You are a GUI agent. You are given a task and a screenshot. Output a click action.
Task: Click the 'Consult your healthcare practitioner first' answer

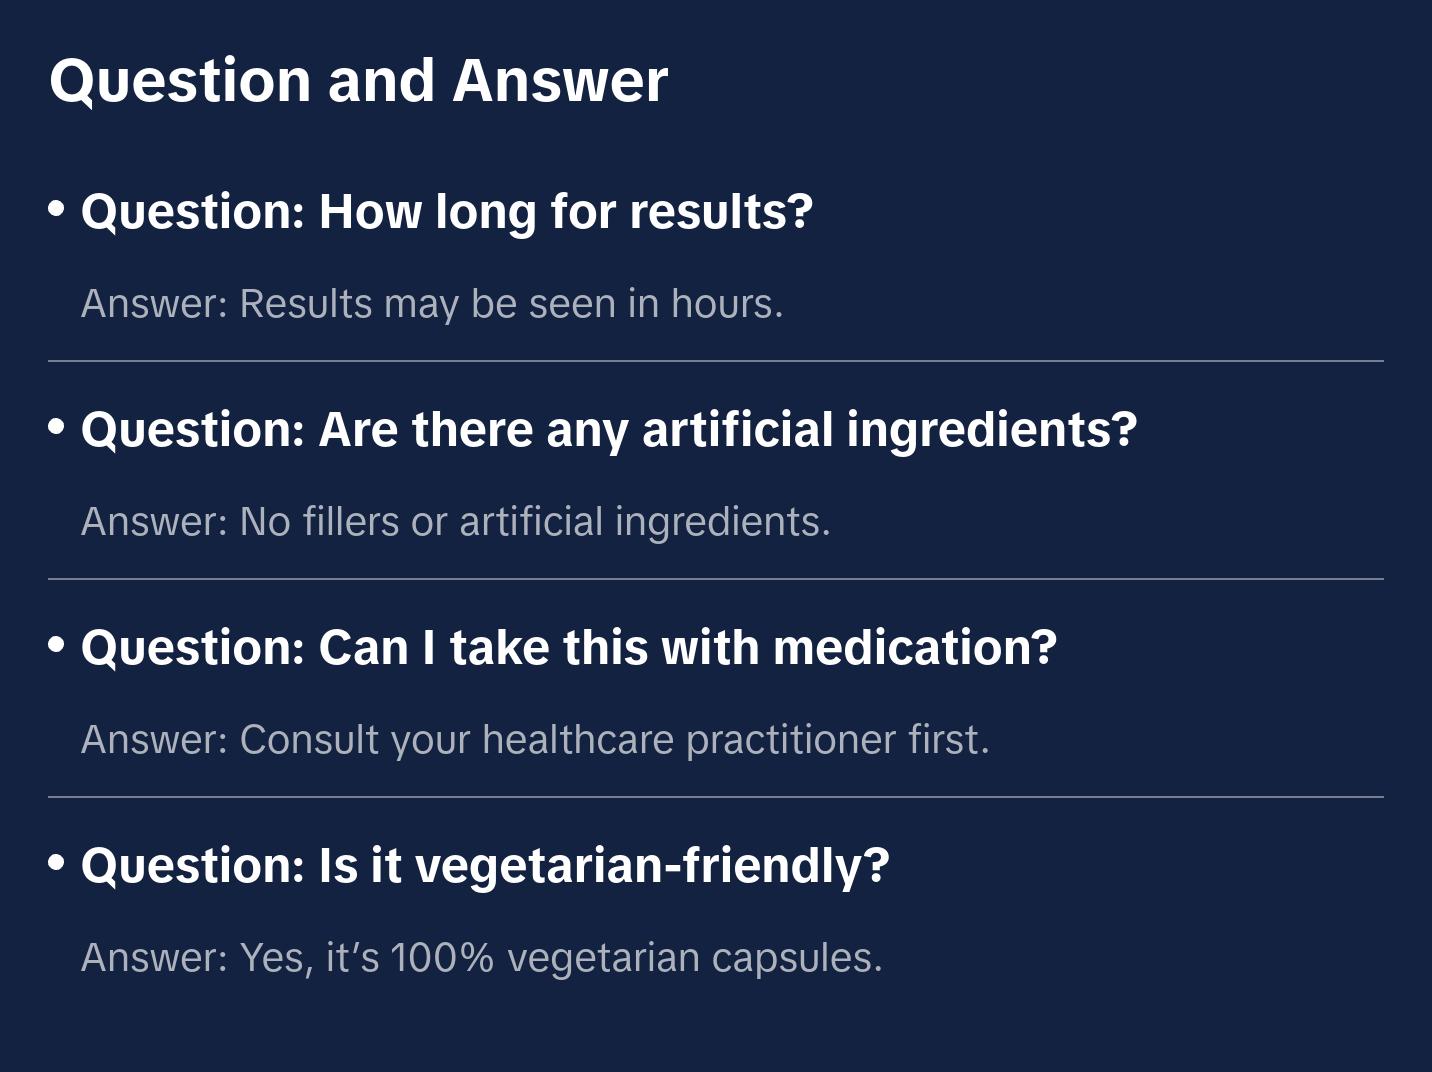click(614, 740)
